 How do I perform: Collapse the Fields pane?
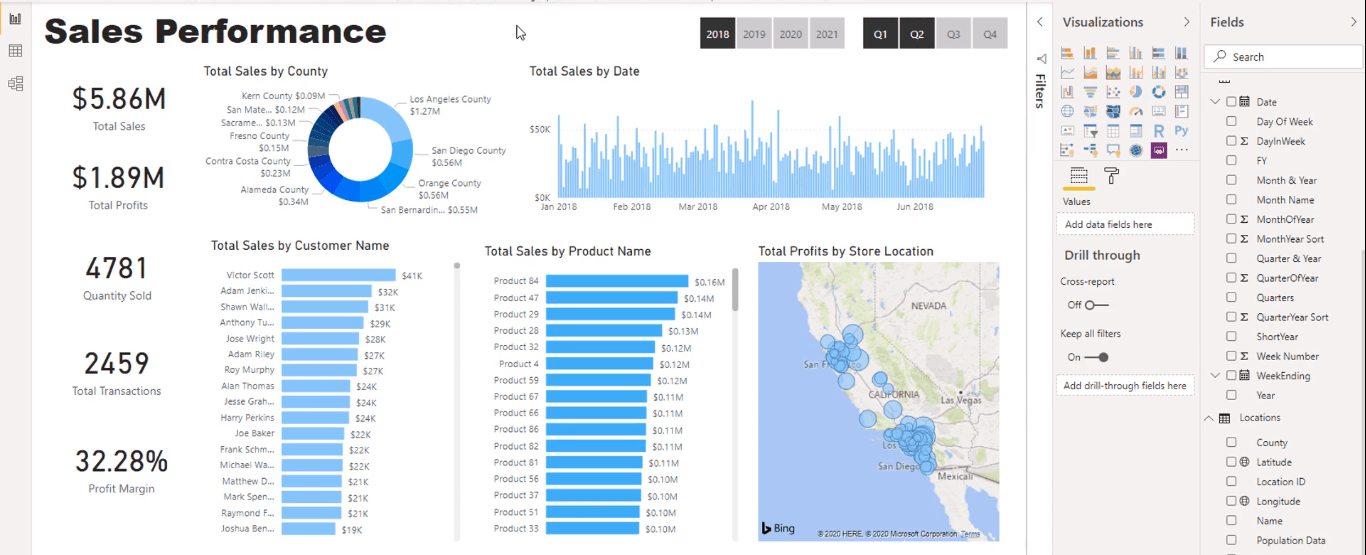click(1353, 22)
